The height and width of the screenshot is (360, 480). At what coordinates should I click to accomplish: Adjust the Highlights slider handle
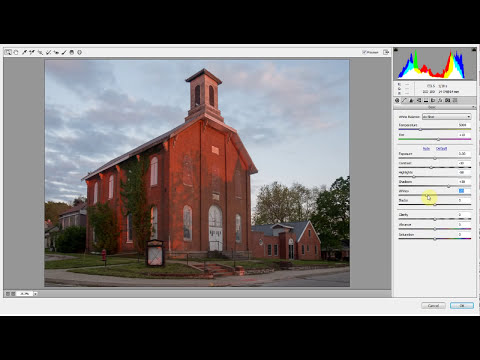(414, 177)
